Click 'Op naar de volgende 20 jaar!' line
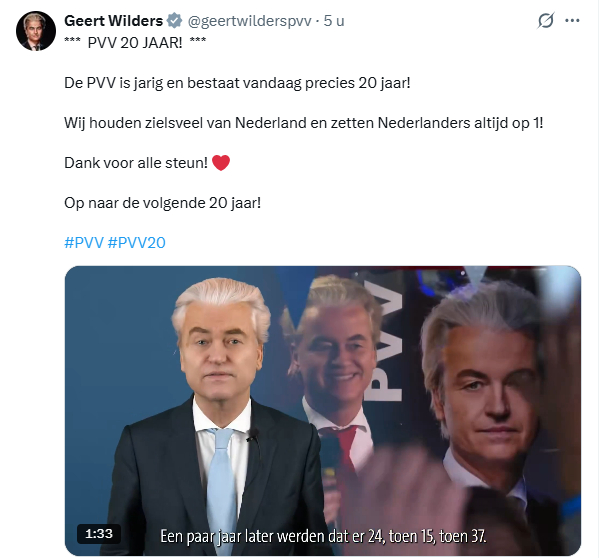The image size is (609, 558). 162,203
